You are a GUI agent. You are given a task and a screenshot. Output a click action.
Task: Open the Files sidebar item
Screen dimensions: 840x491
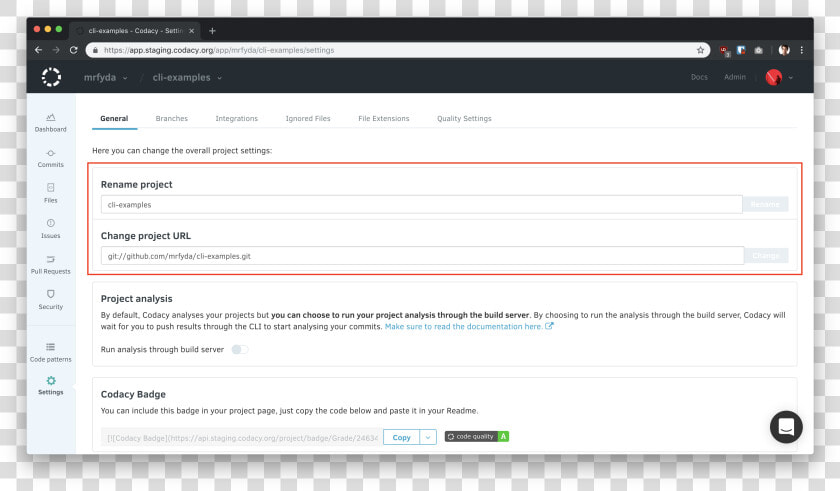[x=50, y=193]
